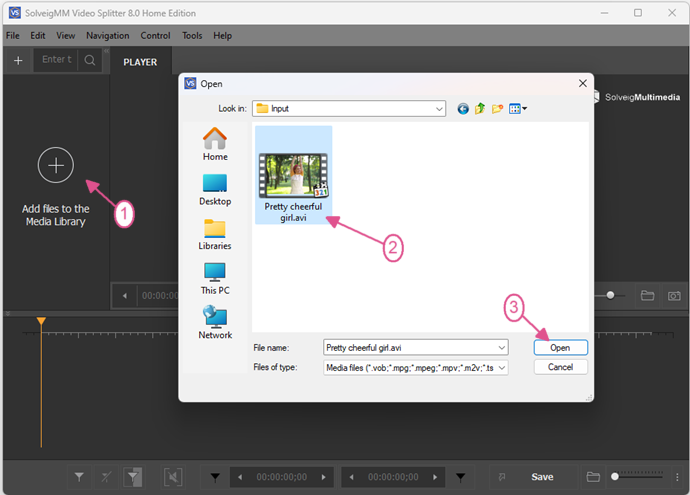The height and width of the screenshot is (495, 690).
Task: Open the View menu
Action: pos(66,36)
